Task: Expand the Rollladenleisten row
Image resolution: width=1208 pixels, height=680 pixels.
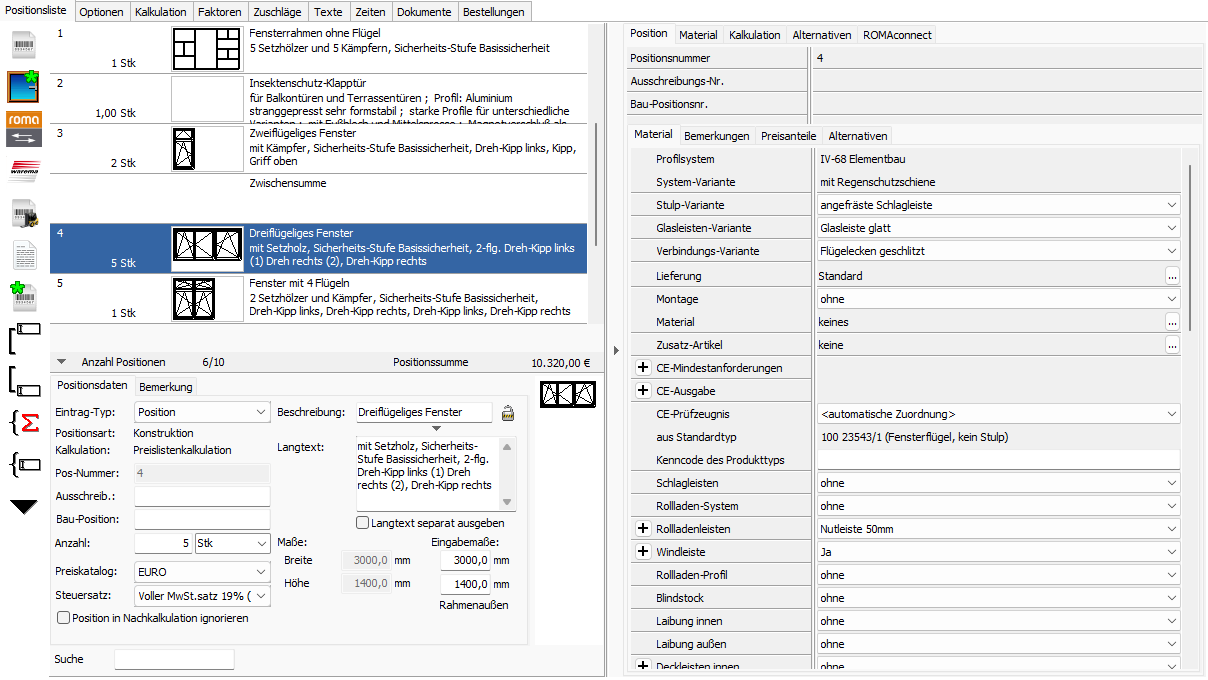Action: (643, 529)
